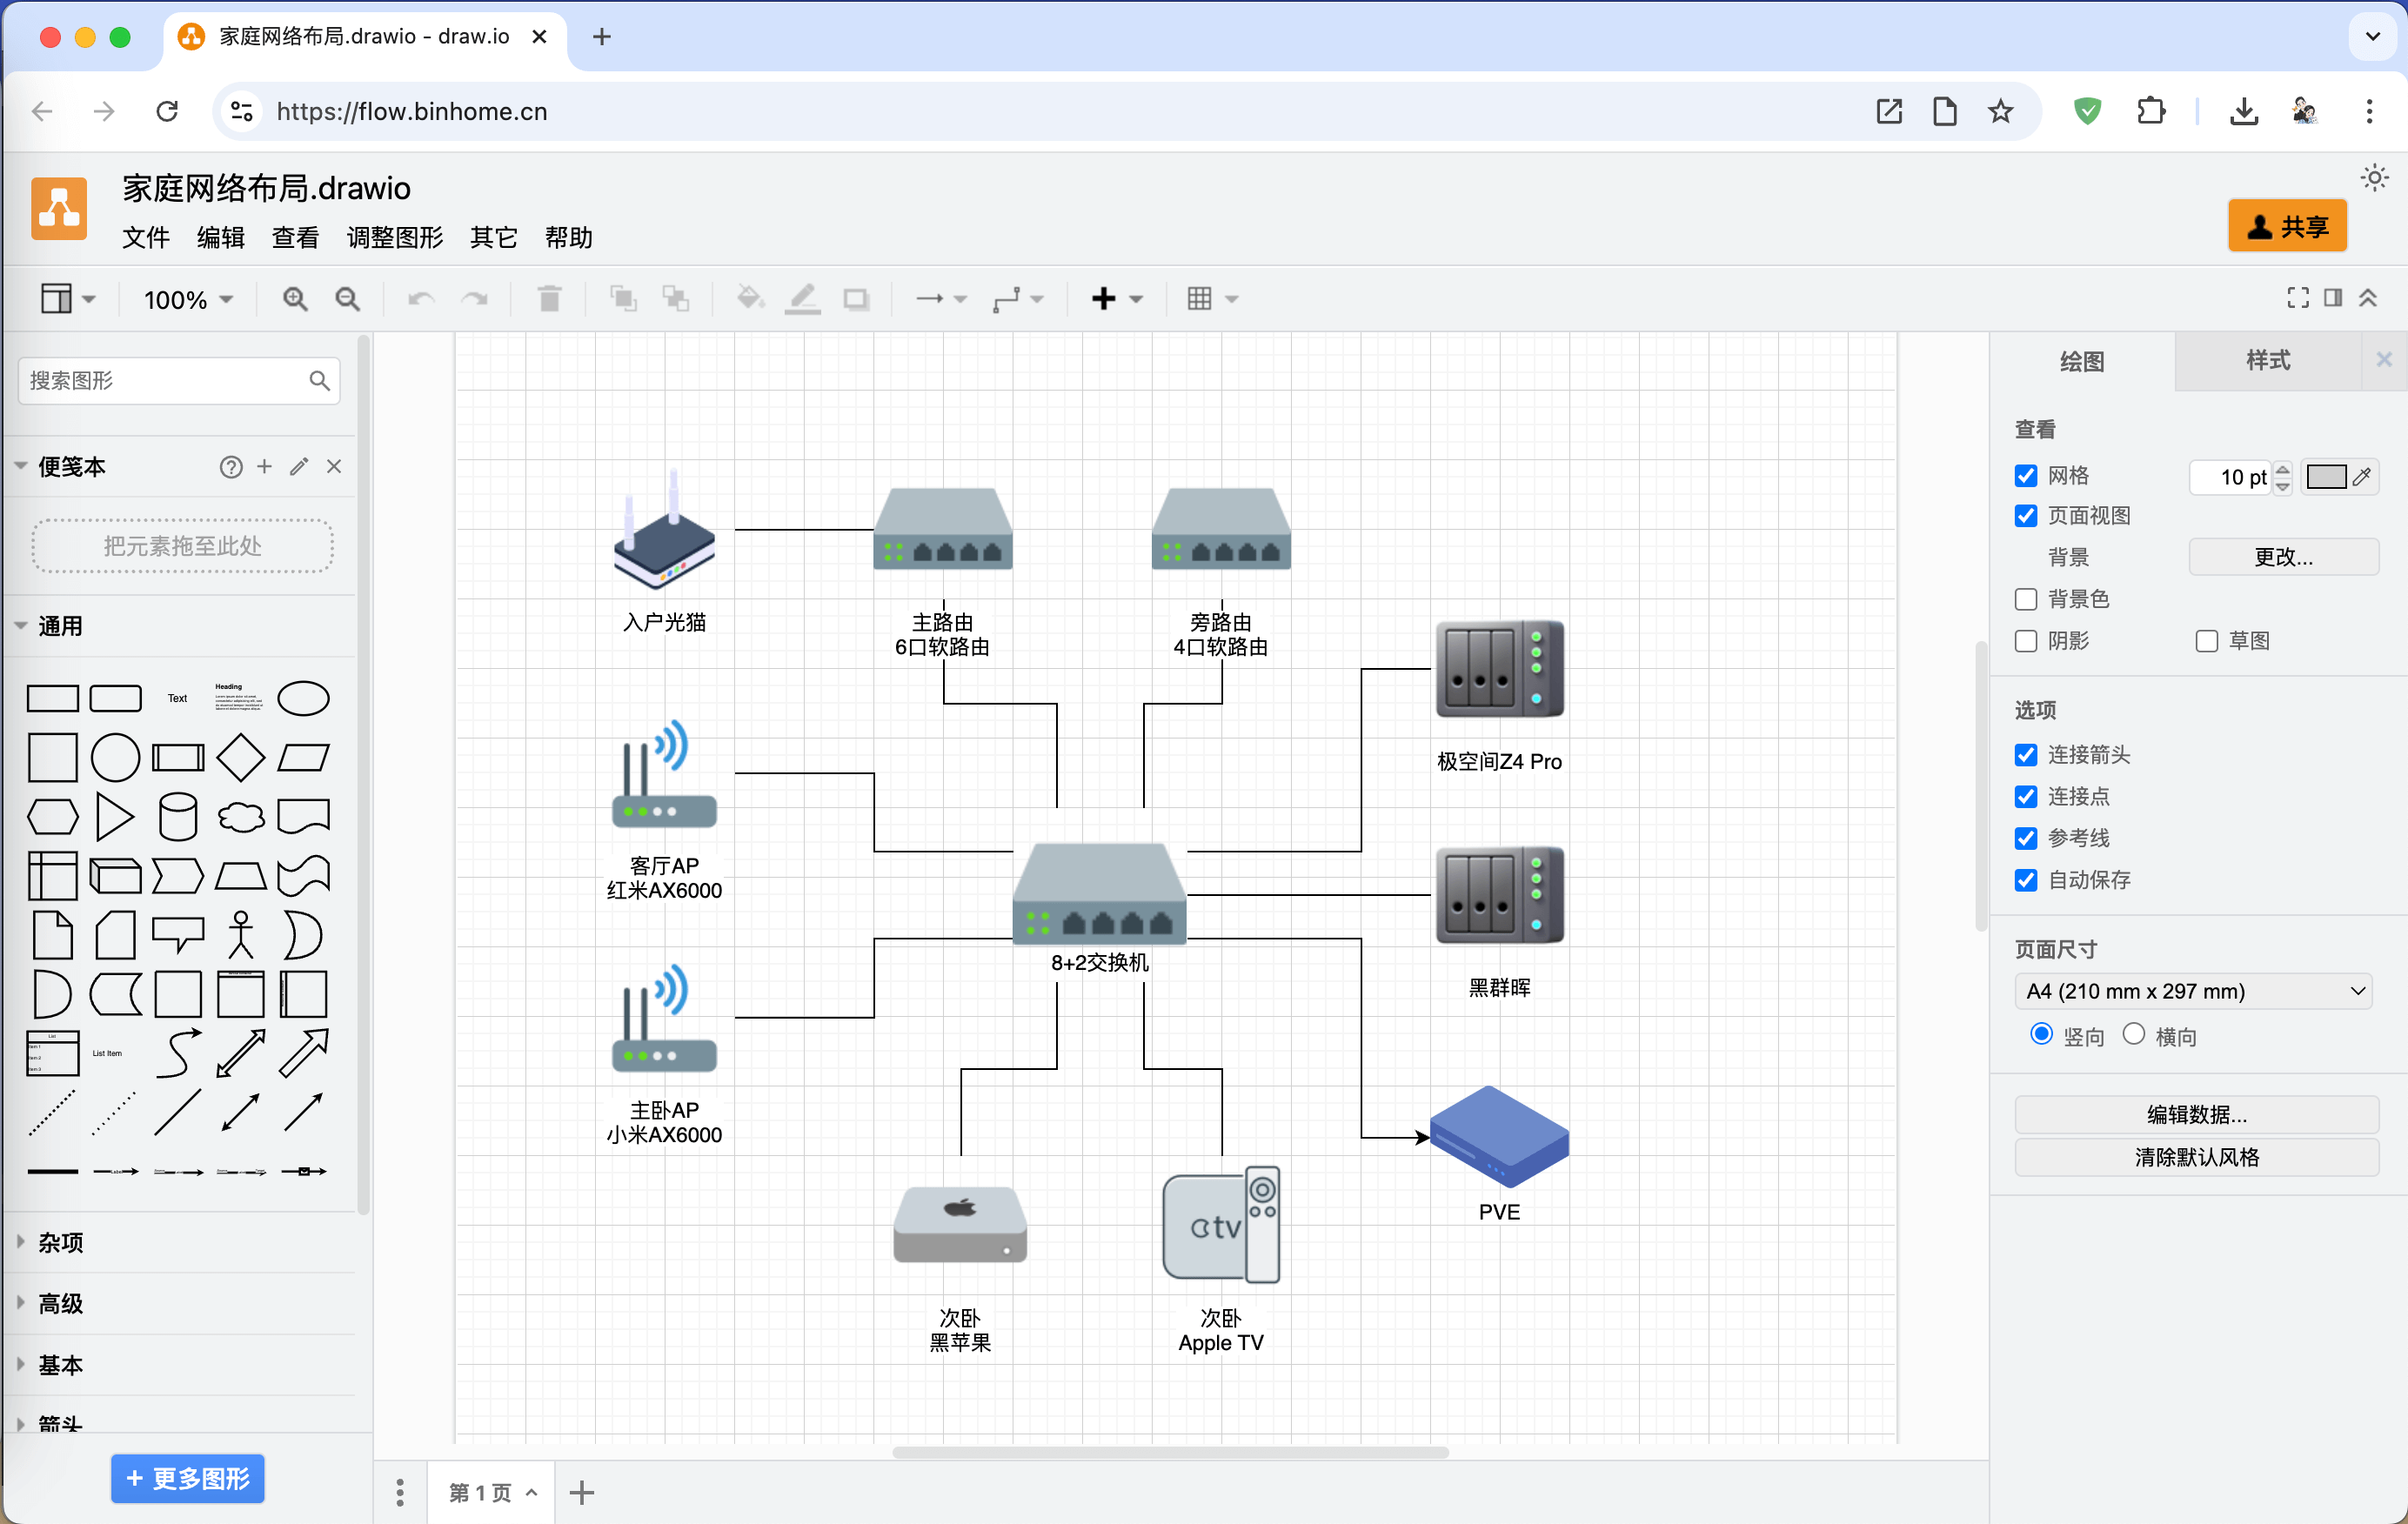Screen dimensions: 2408x1524
Task: Select the ellipse shape in general palette
Action: pos(303,699)
